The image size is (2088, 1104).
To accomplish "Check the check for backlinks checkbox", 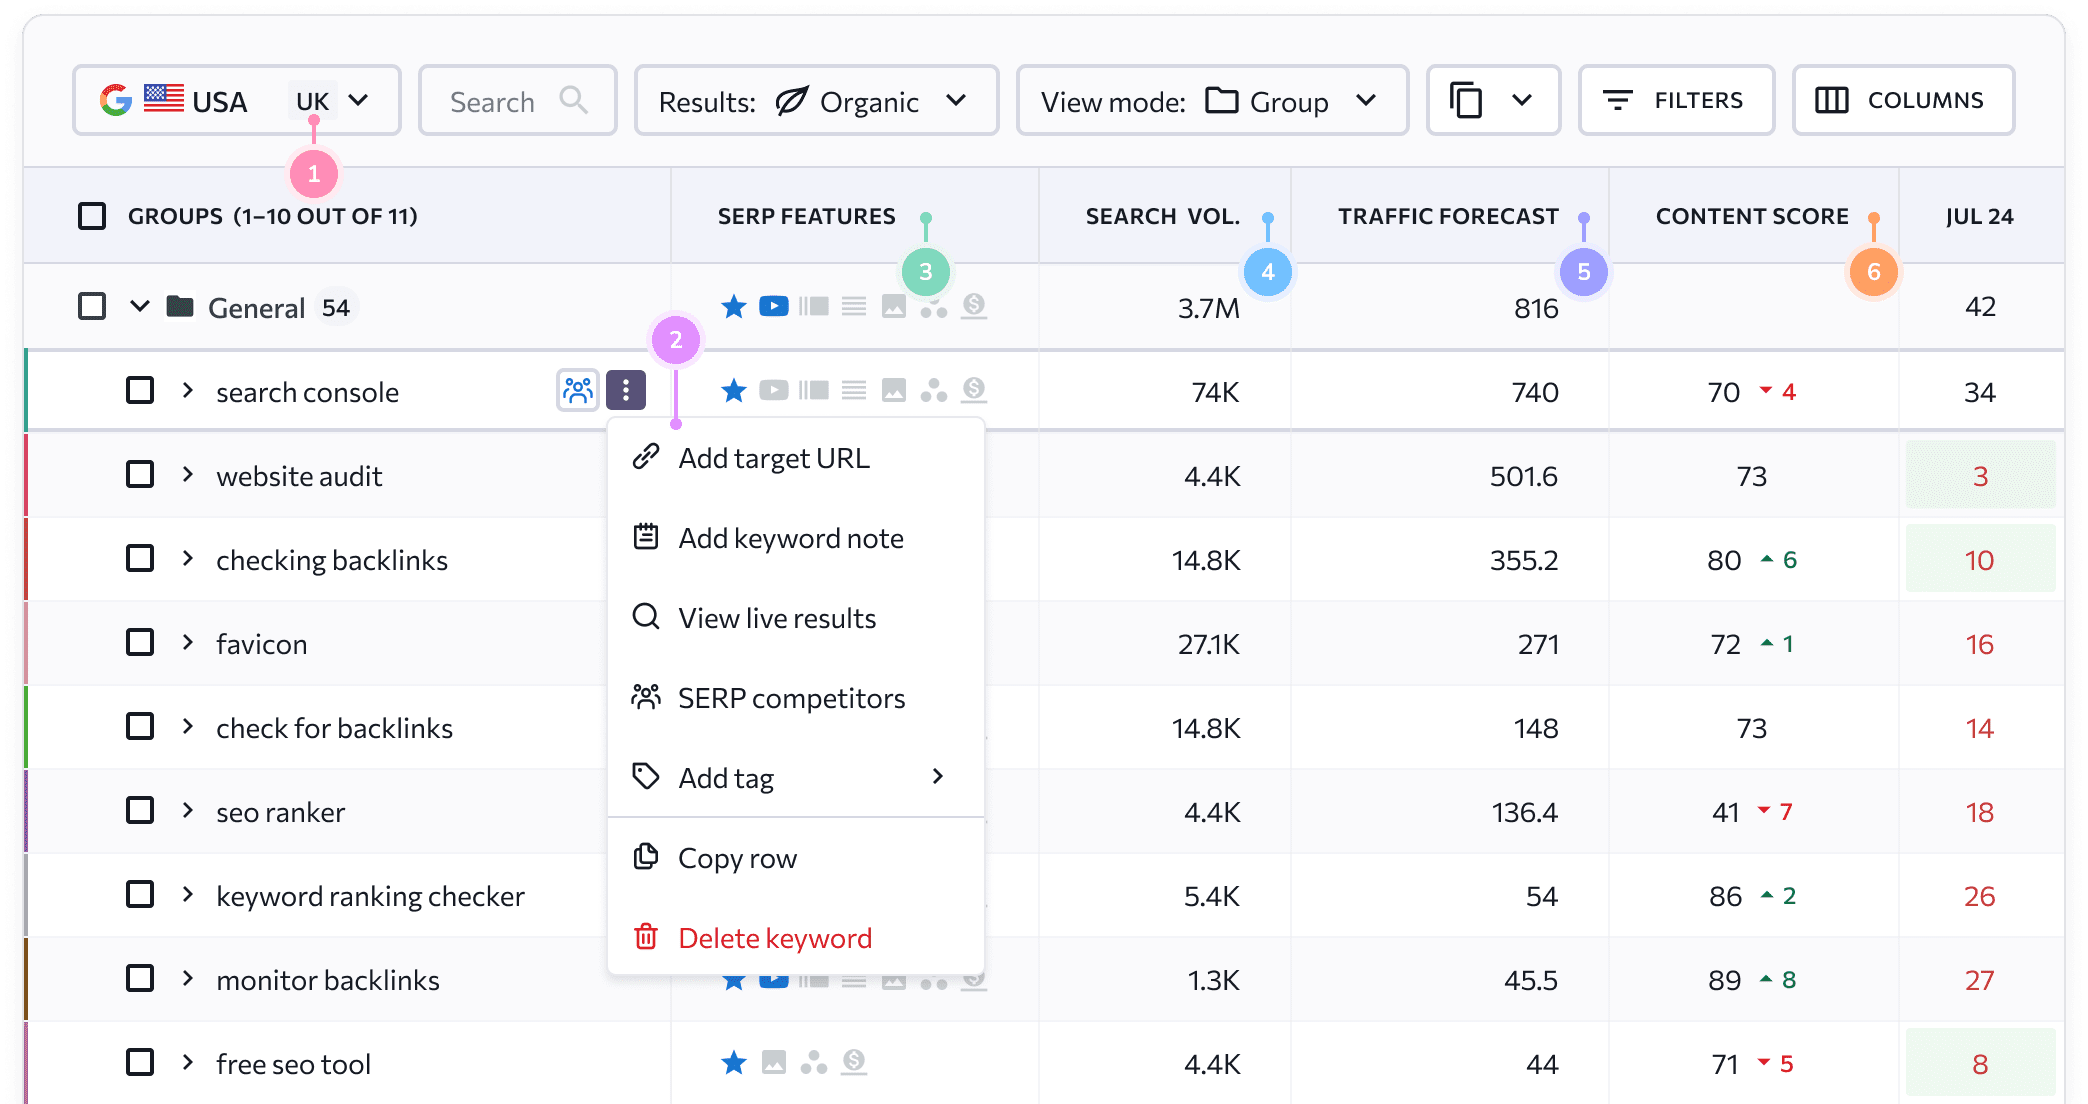I will pyautogui.click(x=140, y=726).
